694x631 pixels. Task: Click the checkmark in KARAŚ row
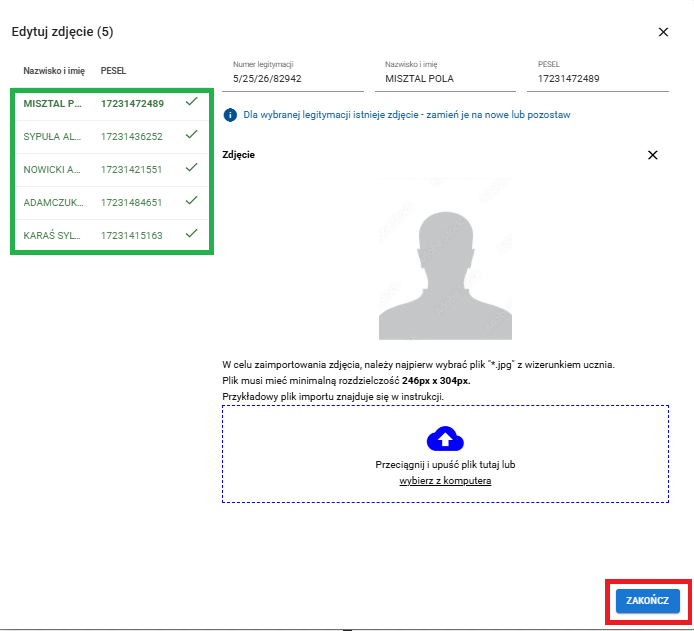pyautogui.click(x=191, y=234)
